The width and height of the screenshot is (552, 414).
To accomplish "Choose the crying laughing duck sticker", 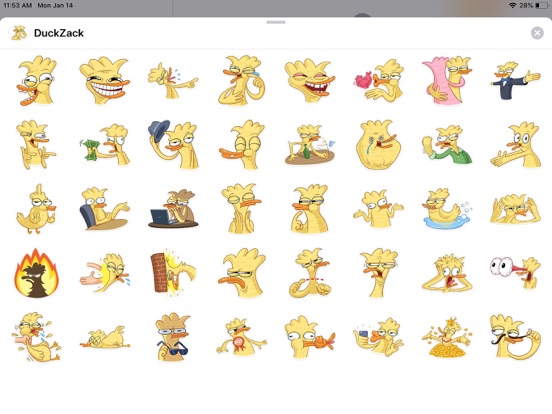I will [x=242, y=81].
